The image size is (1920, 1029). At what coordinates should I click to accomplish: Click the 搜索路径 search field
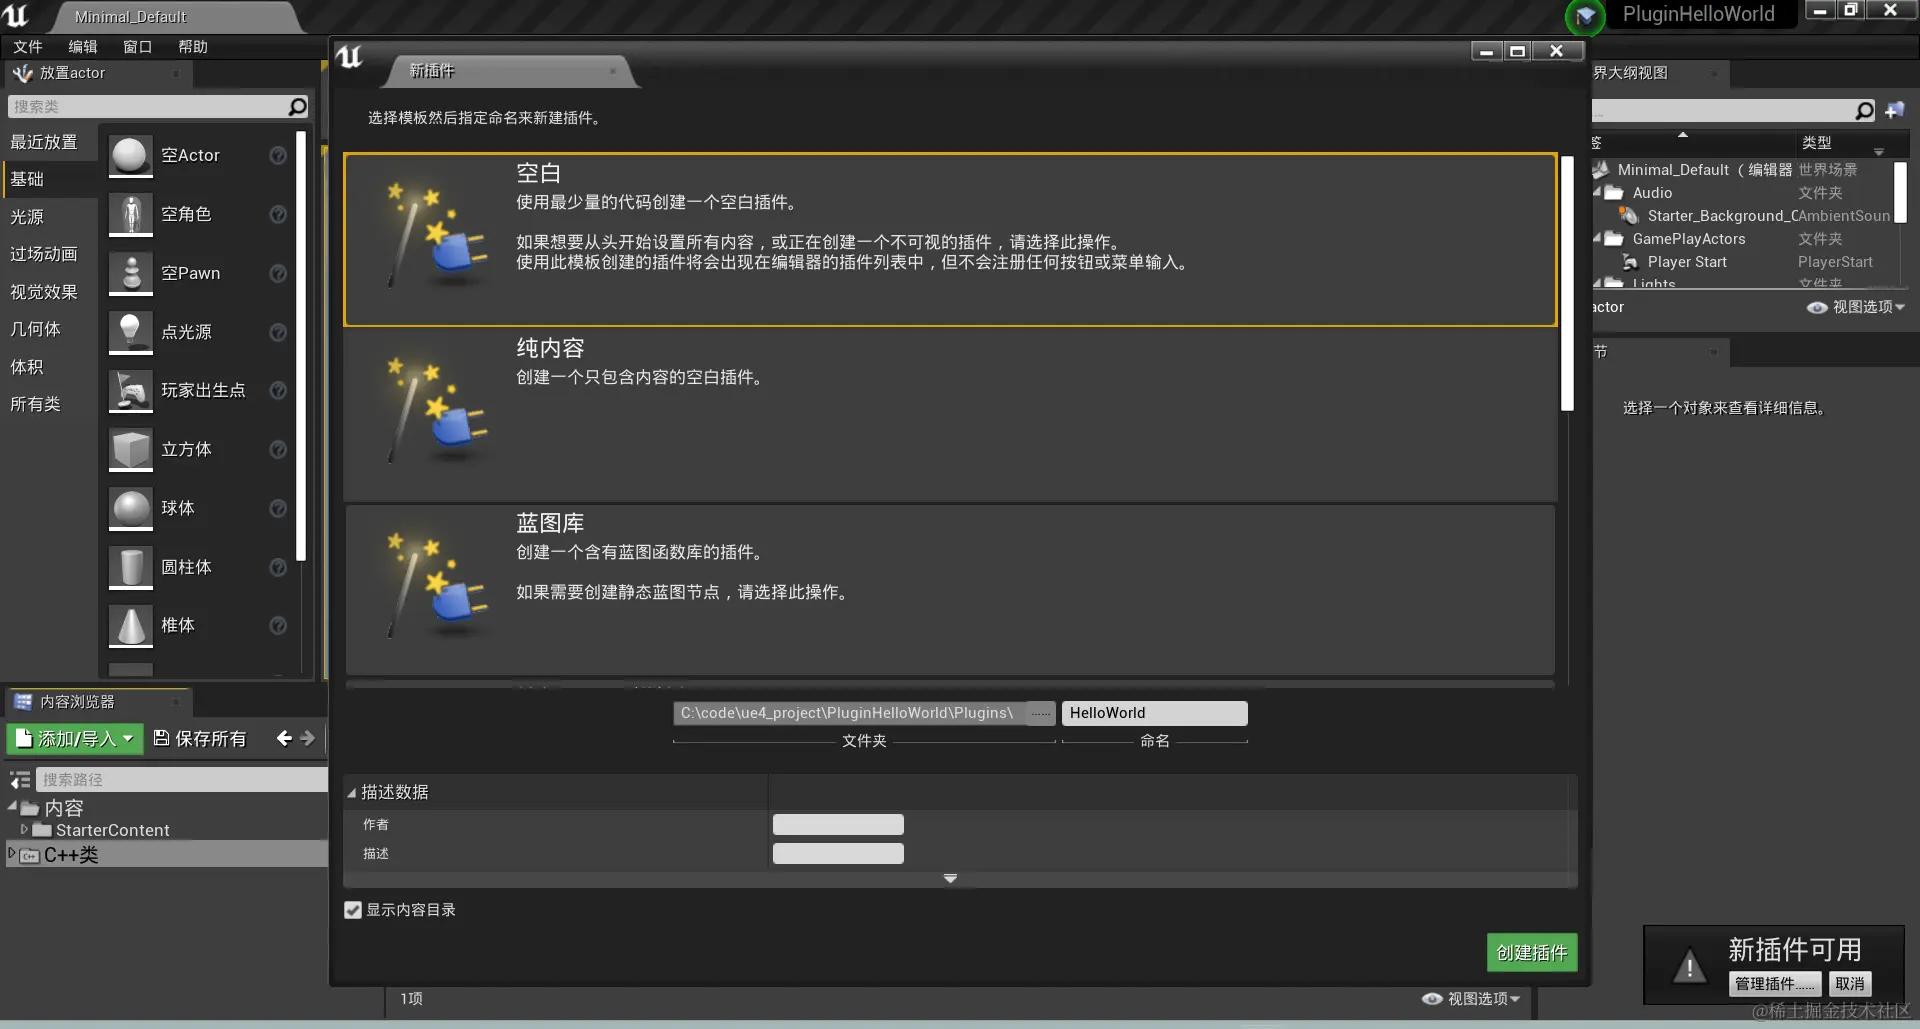click(182, 779)
